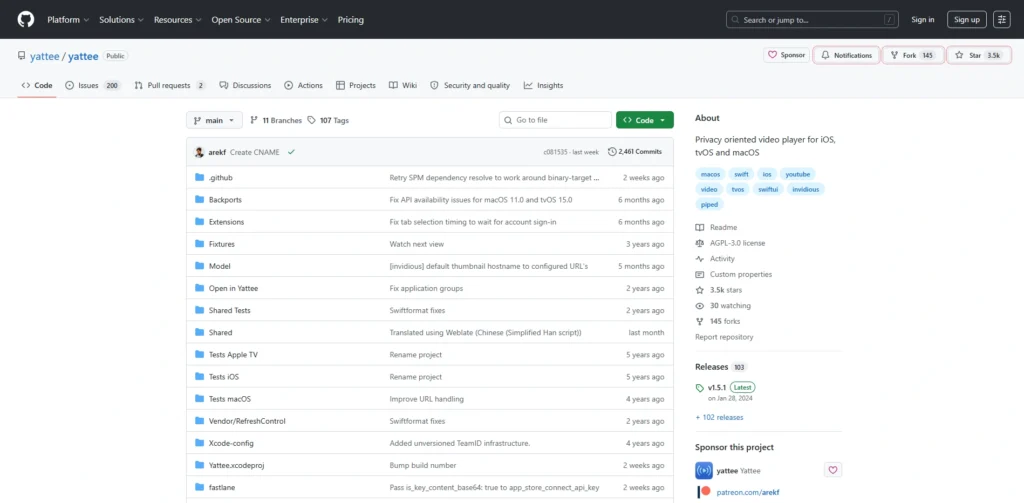The width and height of the screenshot is (1024, 503).
Task: Open the Tests macOS folder
Action: click(x=230, y=399)
